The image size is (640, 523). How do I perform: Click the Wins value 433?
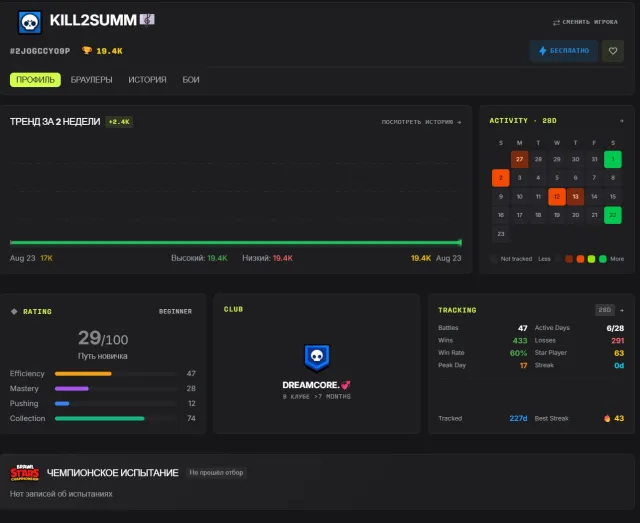click(x=520, y=341)
